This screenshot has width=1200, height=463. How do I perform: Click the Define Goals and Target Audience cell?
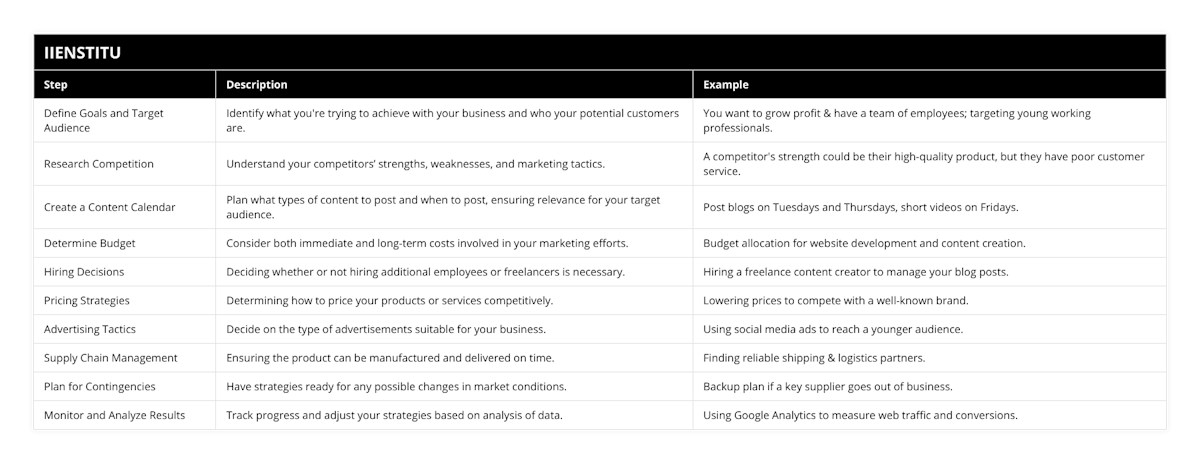point(104,120)
